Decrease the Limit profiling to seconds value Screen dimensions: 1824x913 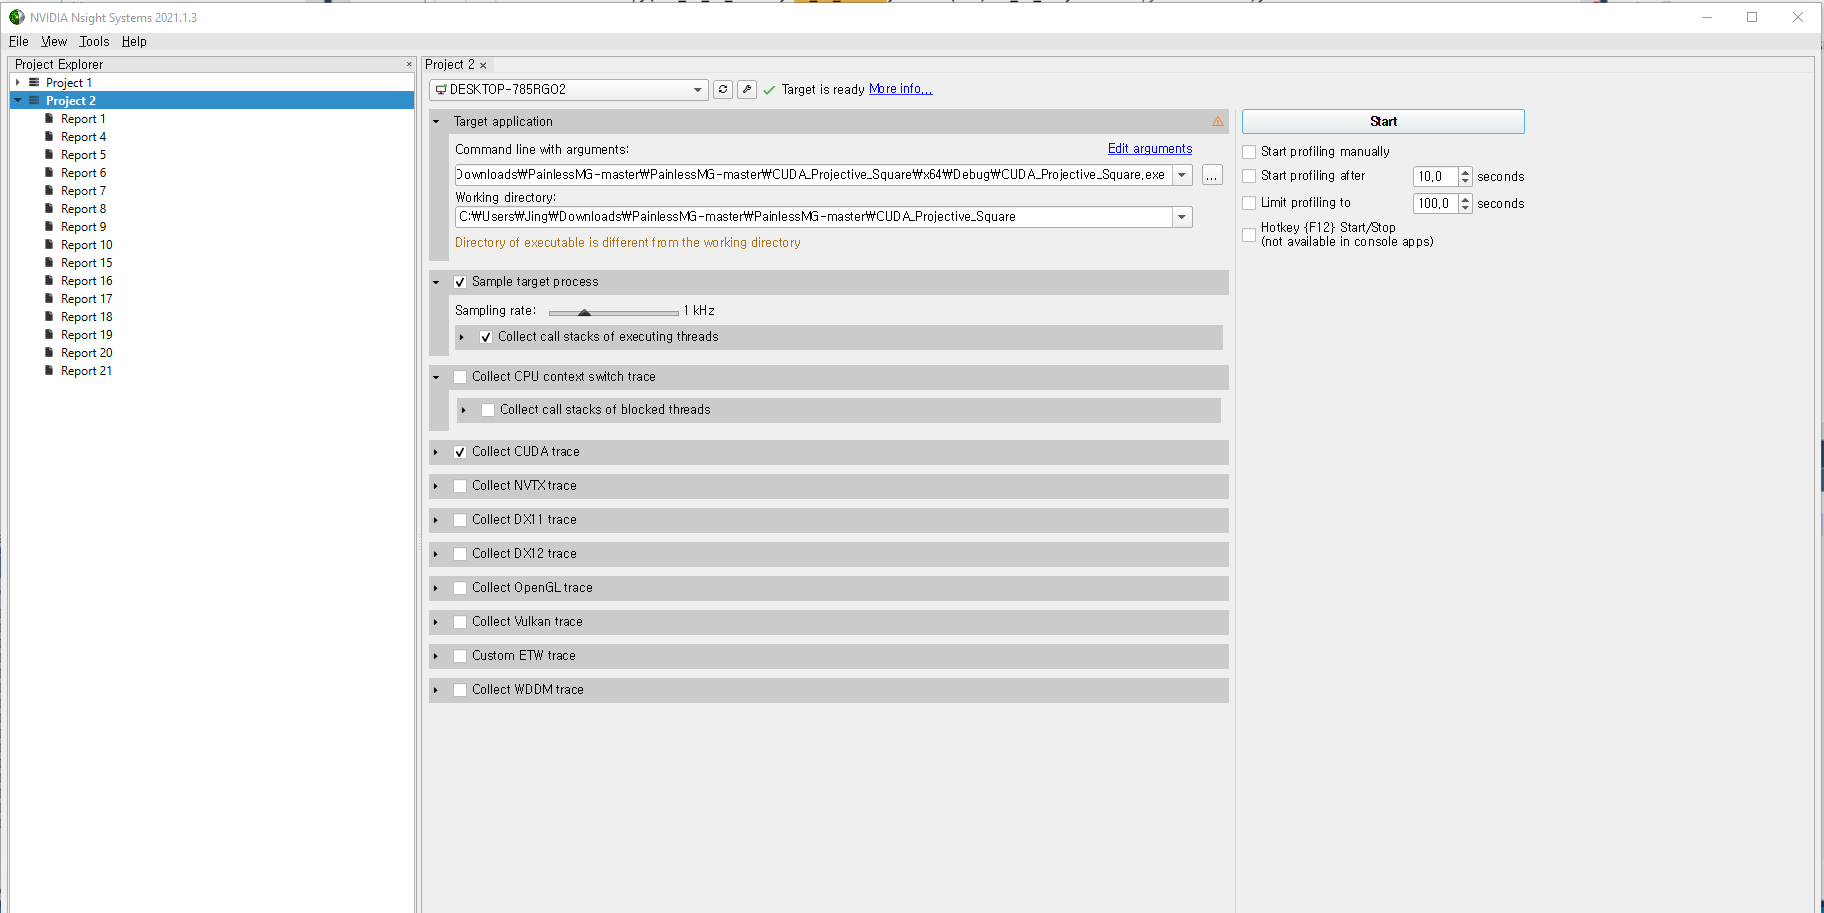(1465, 208)
